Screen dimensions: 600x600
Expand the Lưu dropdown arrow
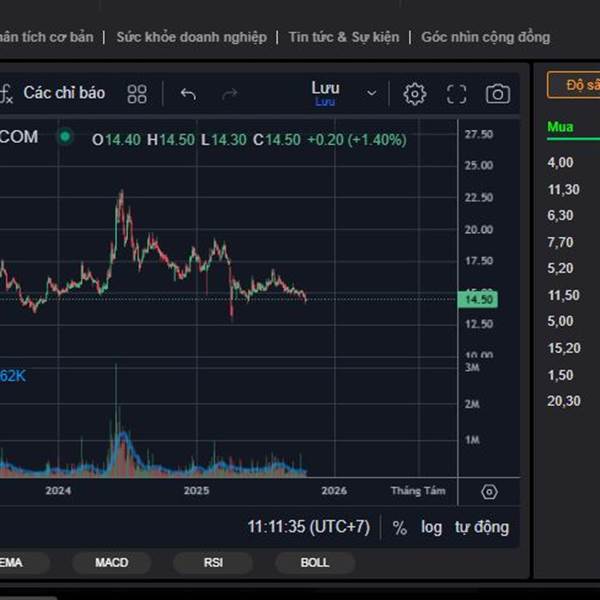(x=372, y=93)
